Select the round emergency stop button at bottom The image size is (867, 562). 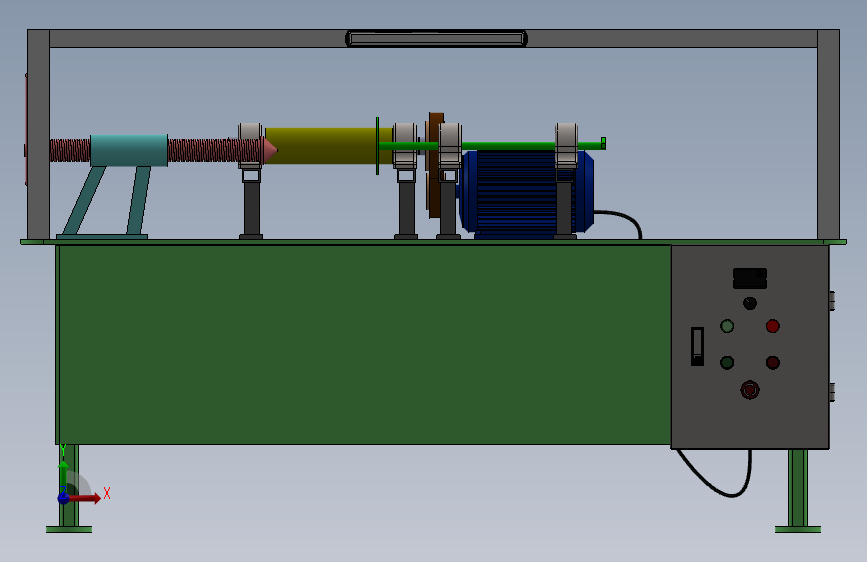click(x=750, y=390)
